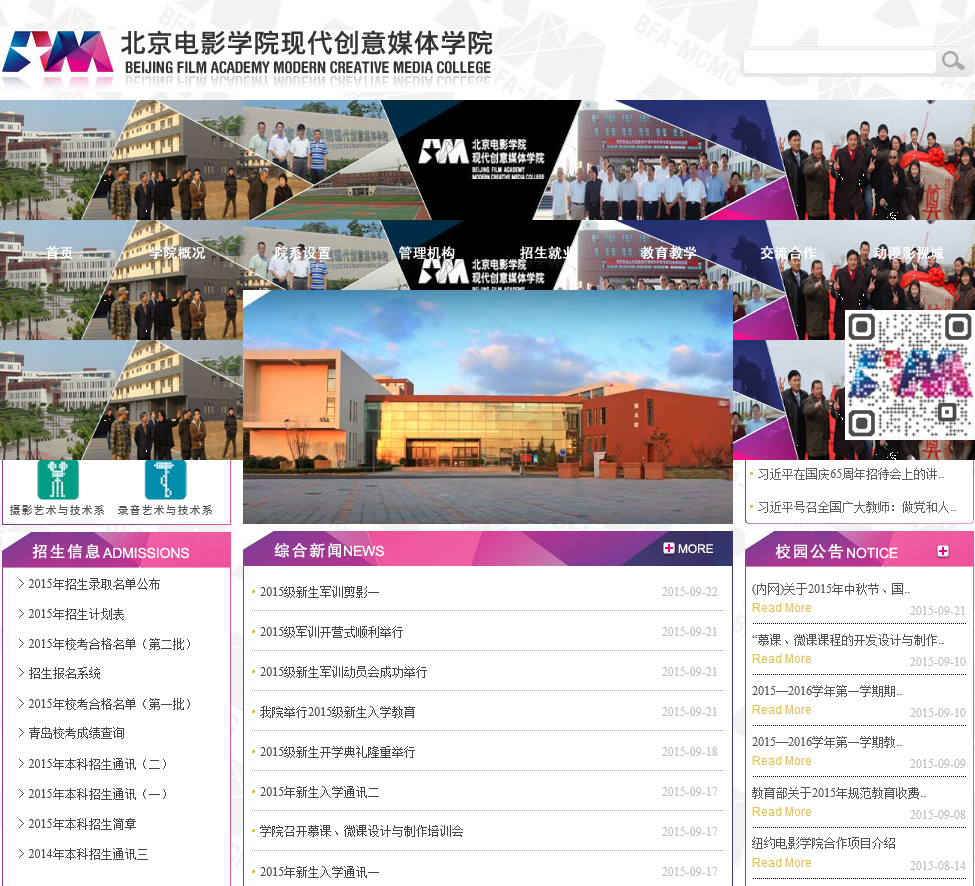Open notice 2015—2016学年第一学期教..

(826, 742)
